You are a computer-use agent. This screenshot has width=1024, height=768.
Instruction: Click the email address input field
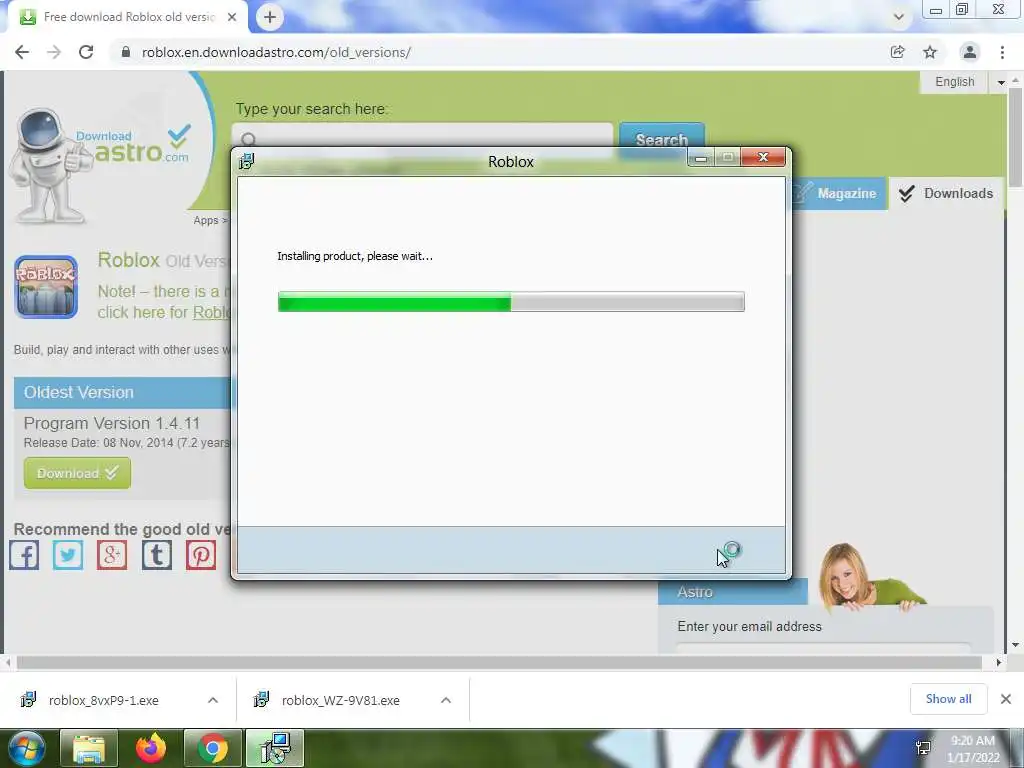point(823,648)
